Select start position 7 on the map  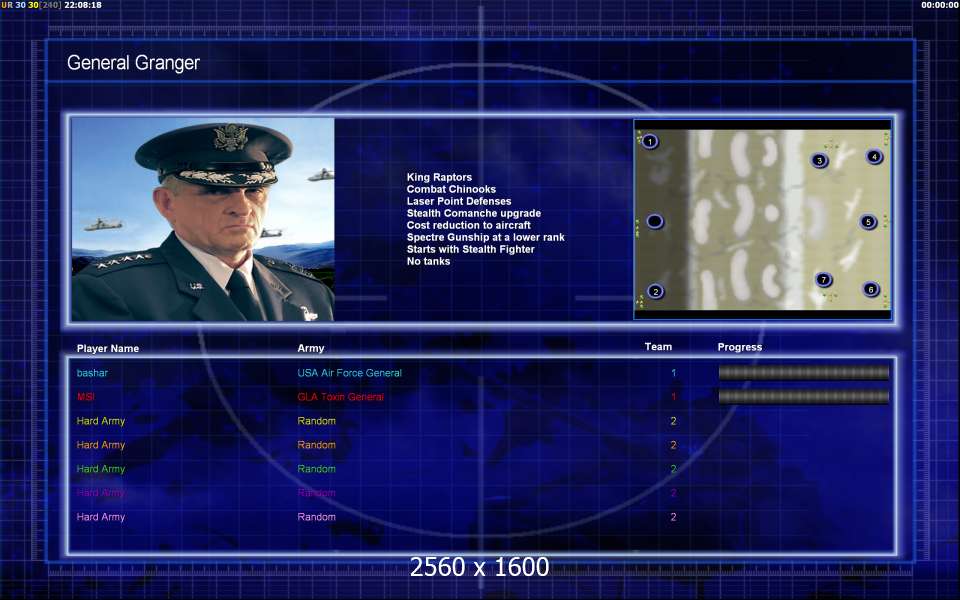tap(823, 280)
